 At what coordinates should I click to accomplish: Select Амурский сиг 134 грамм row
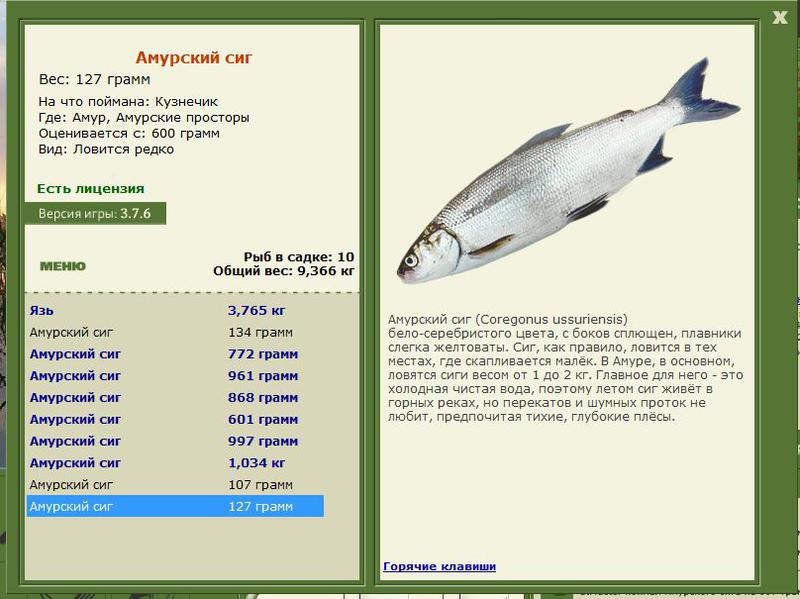(x=175, y=332)
